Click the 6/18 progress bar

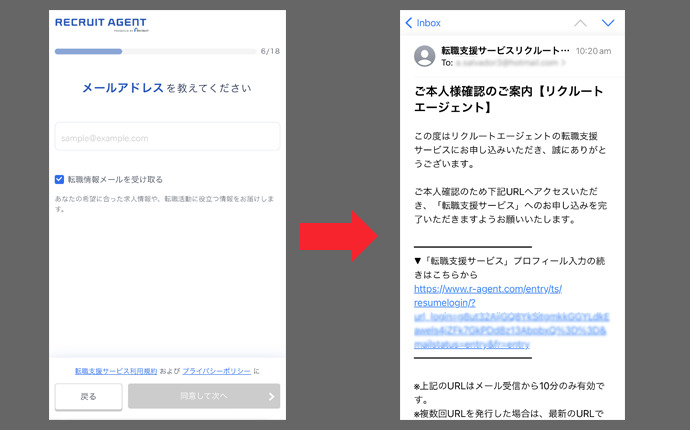155,51
